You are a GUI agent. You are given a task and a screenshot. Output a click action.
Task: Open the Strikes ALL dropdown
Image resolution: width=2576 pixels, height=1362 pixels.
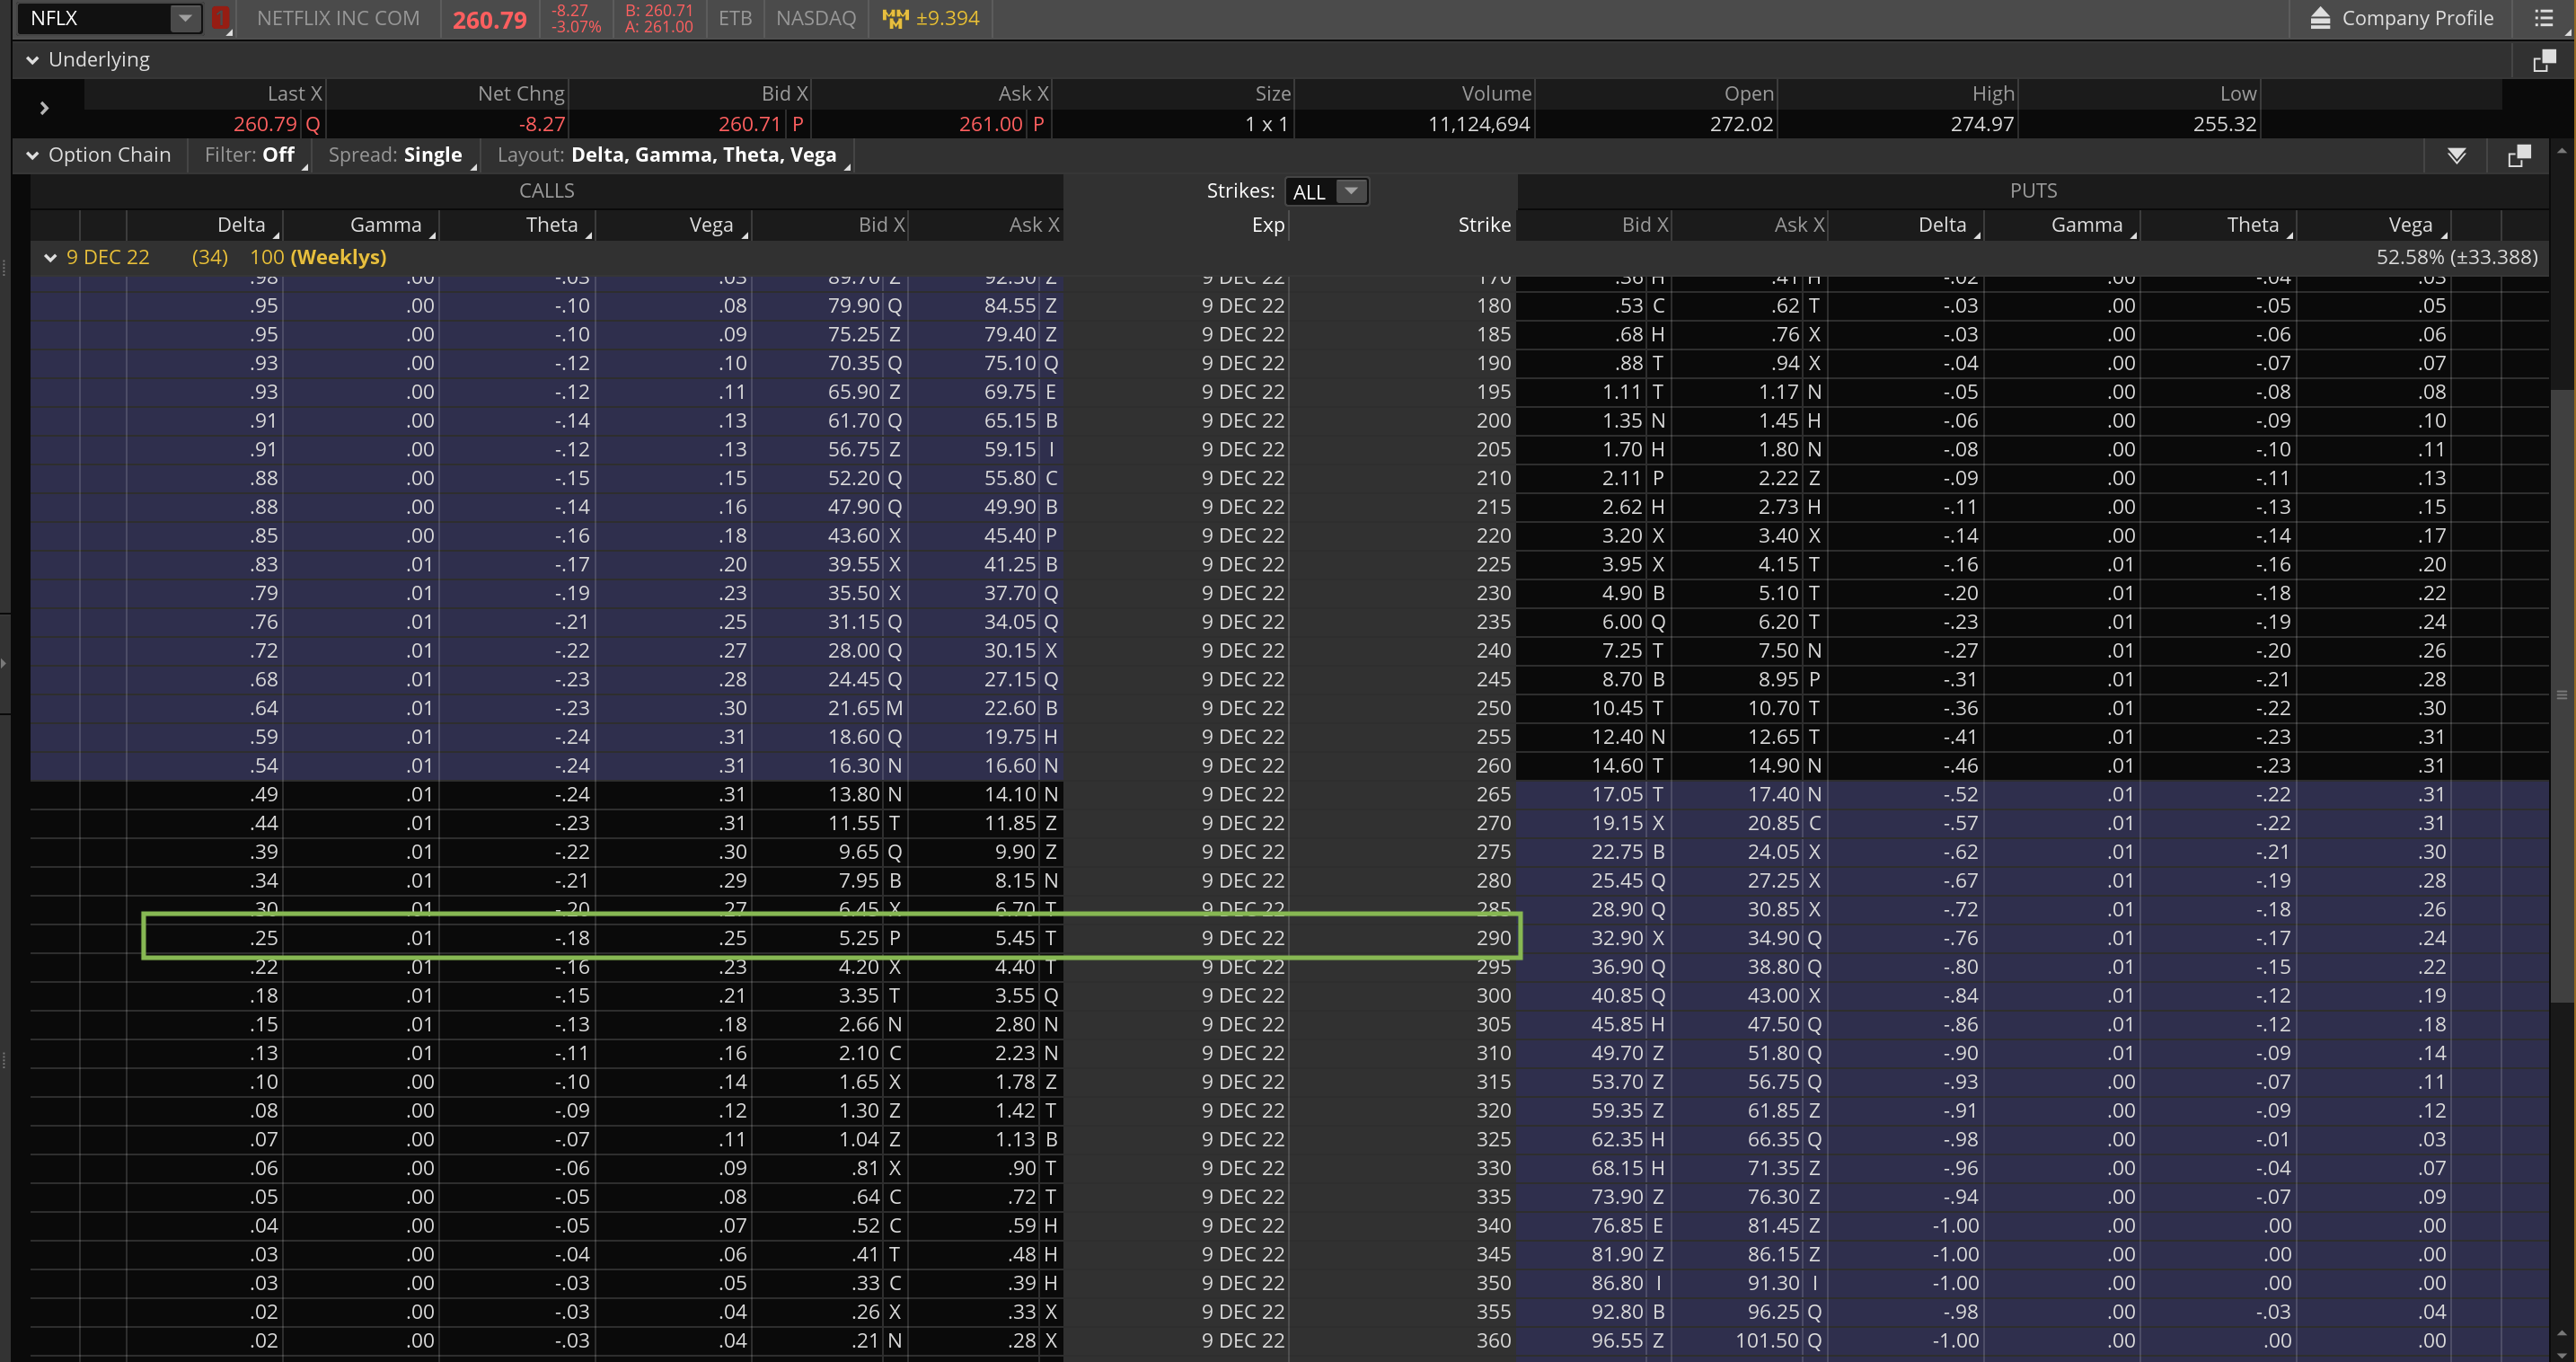point(1350,191)
